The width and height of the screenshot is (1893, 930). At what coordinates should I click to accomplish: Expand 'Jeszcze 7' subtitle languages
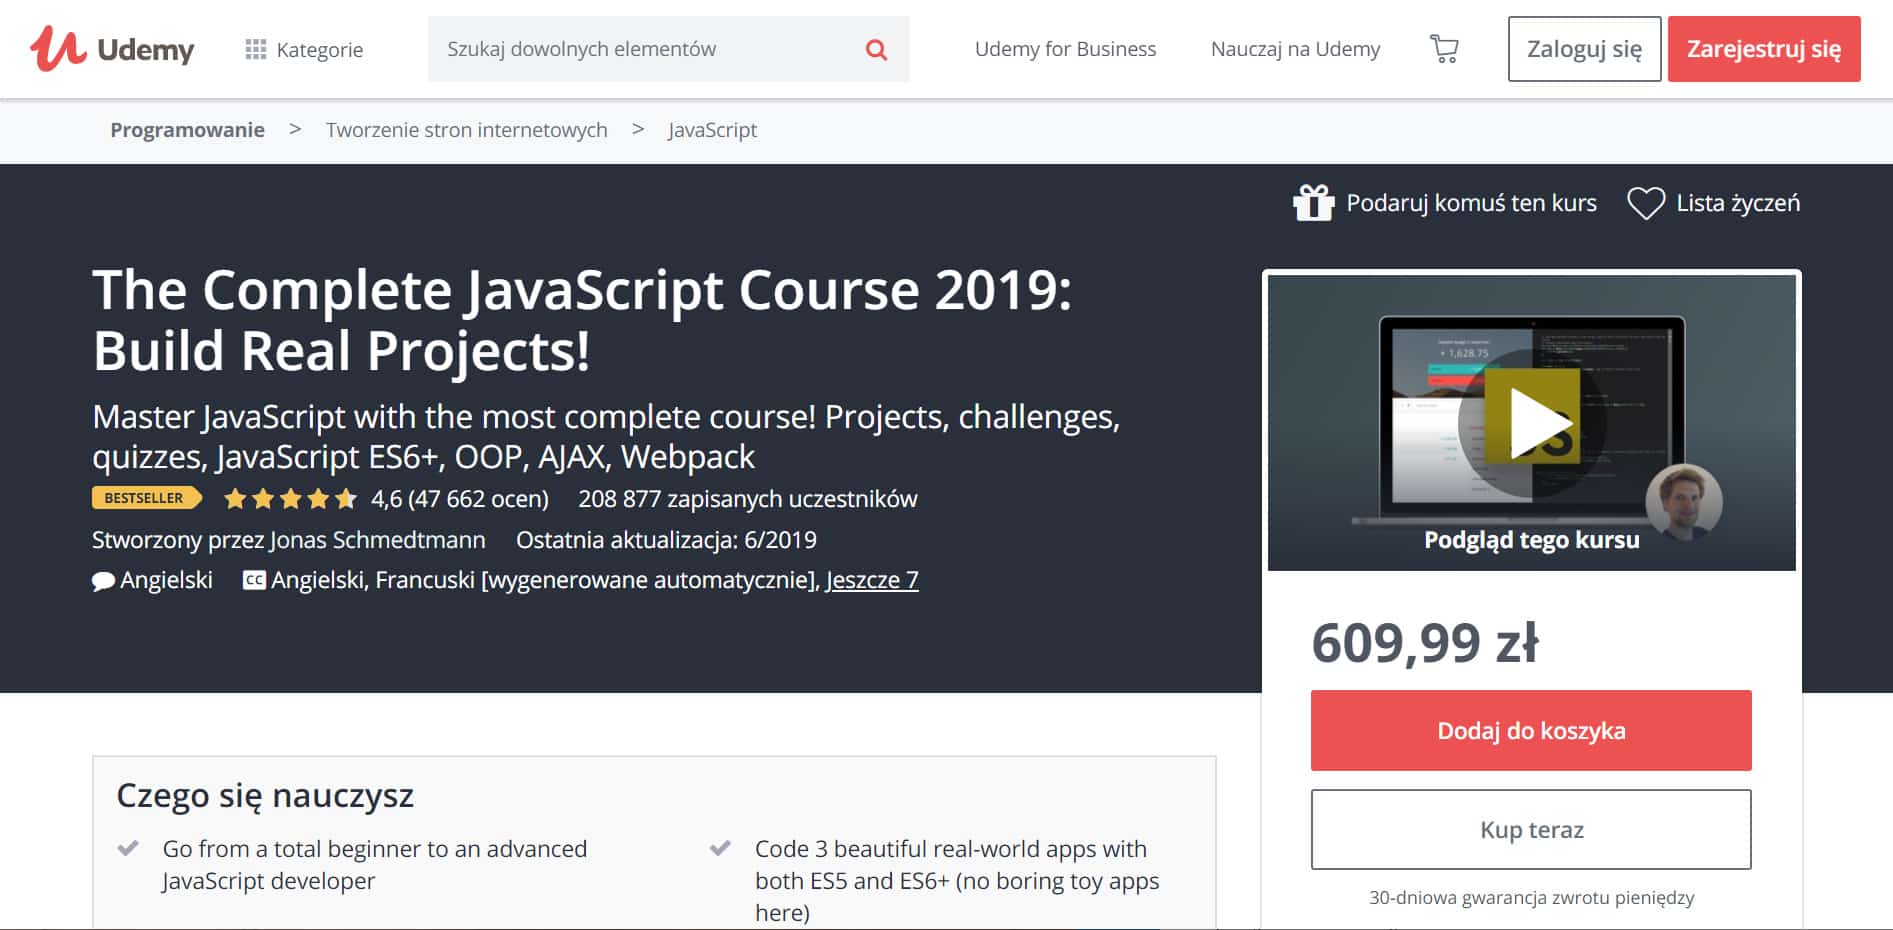(872, 580)
